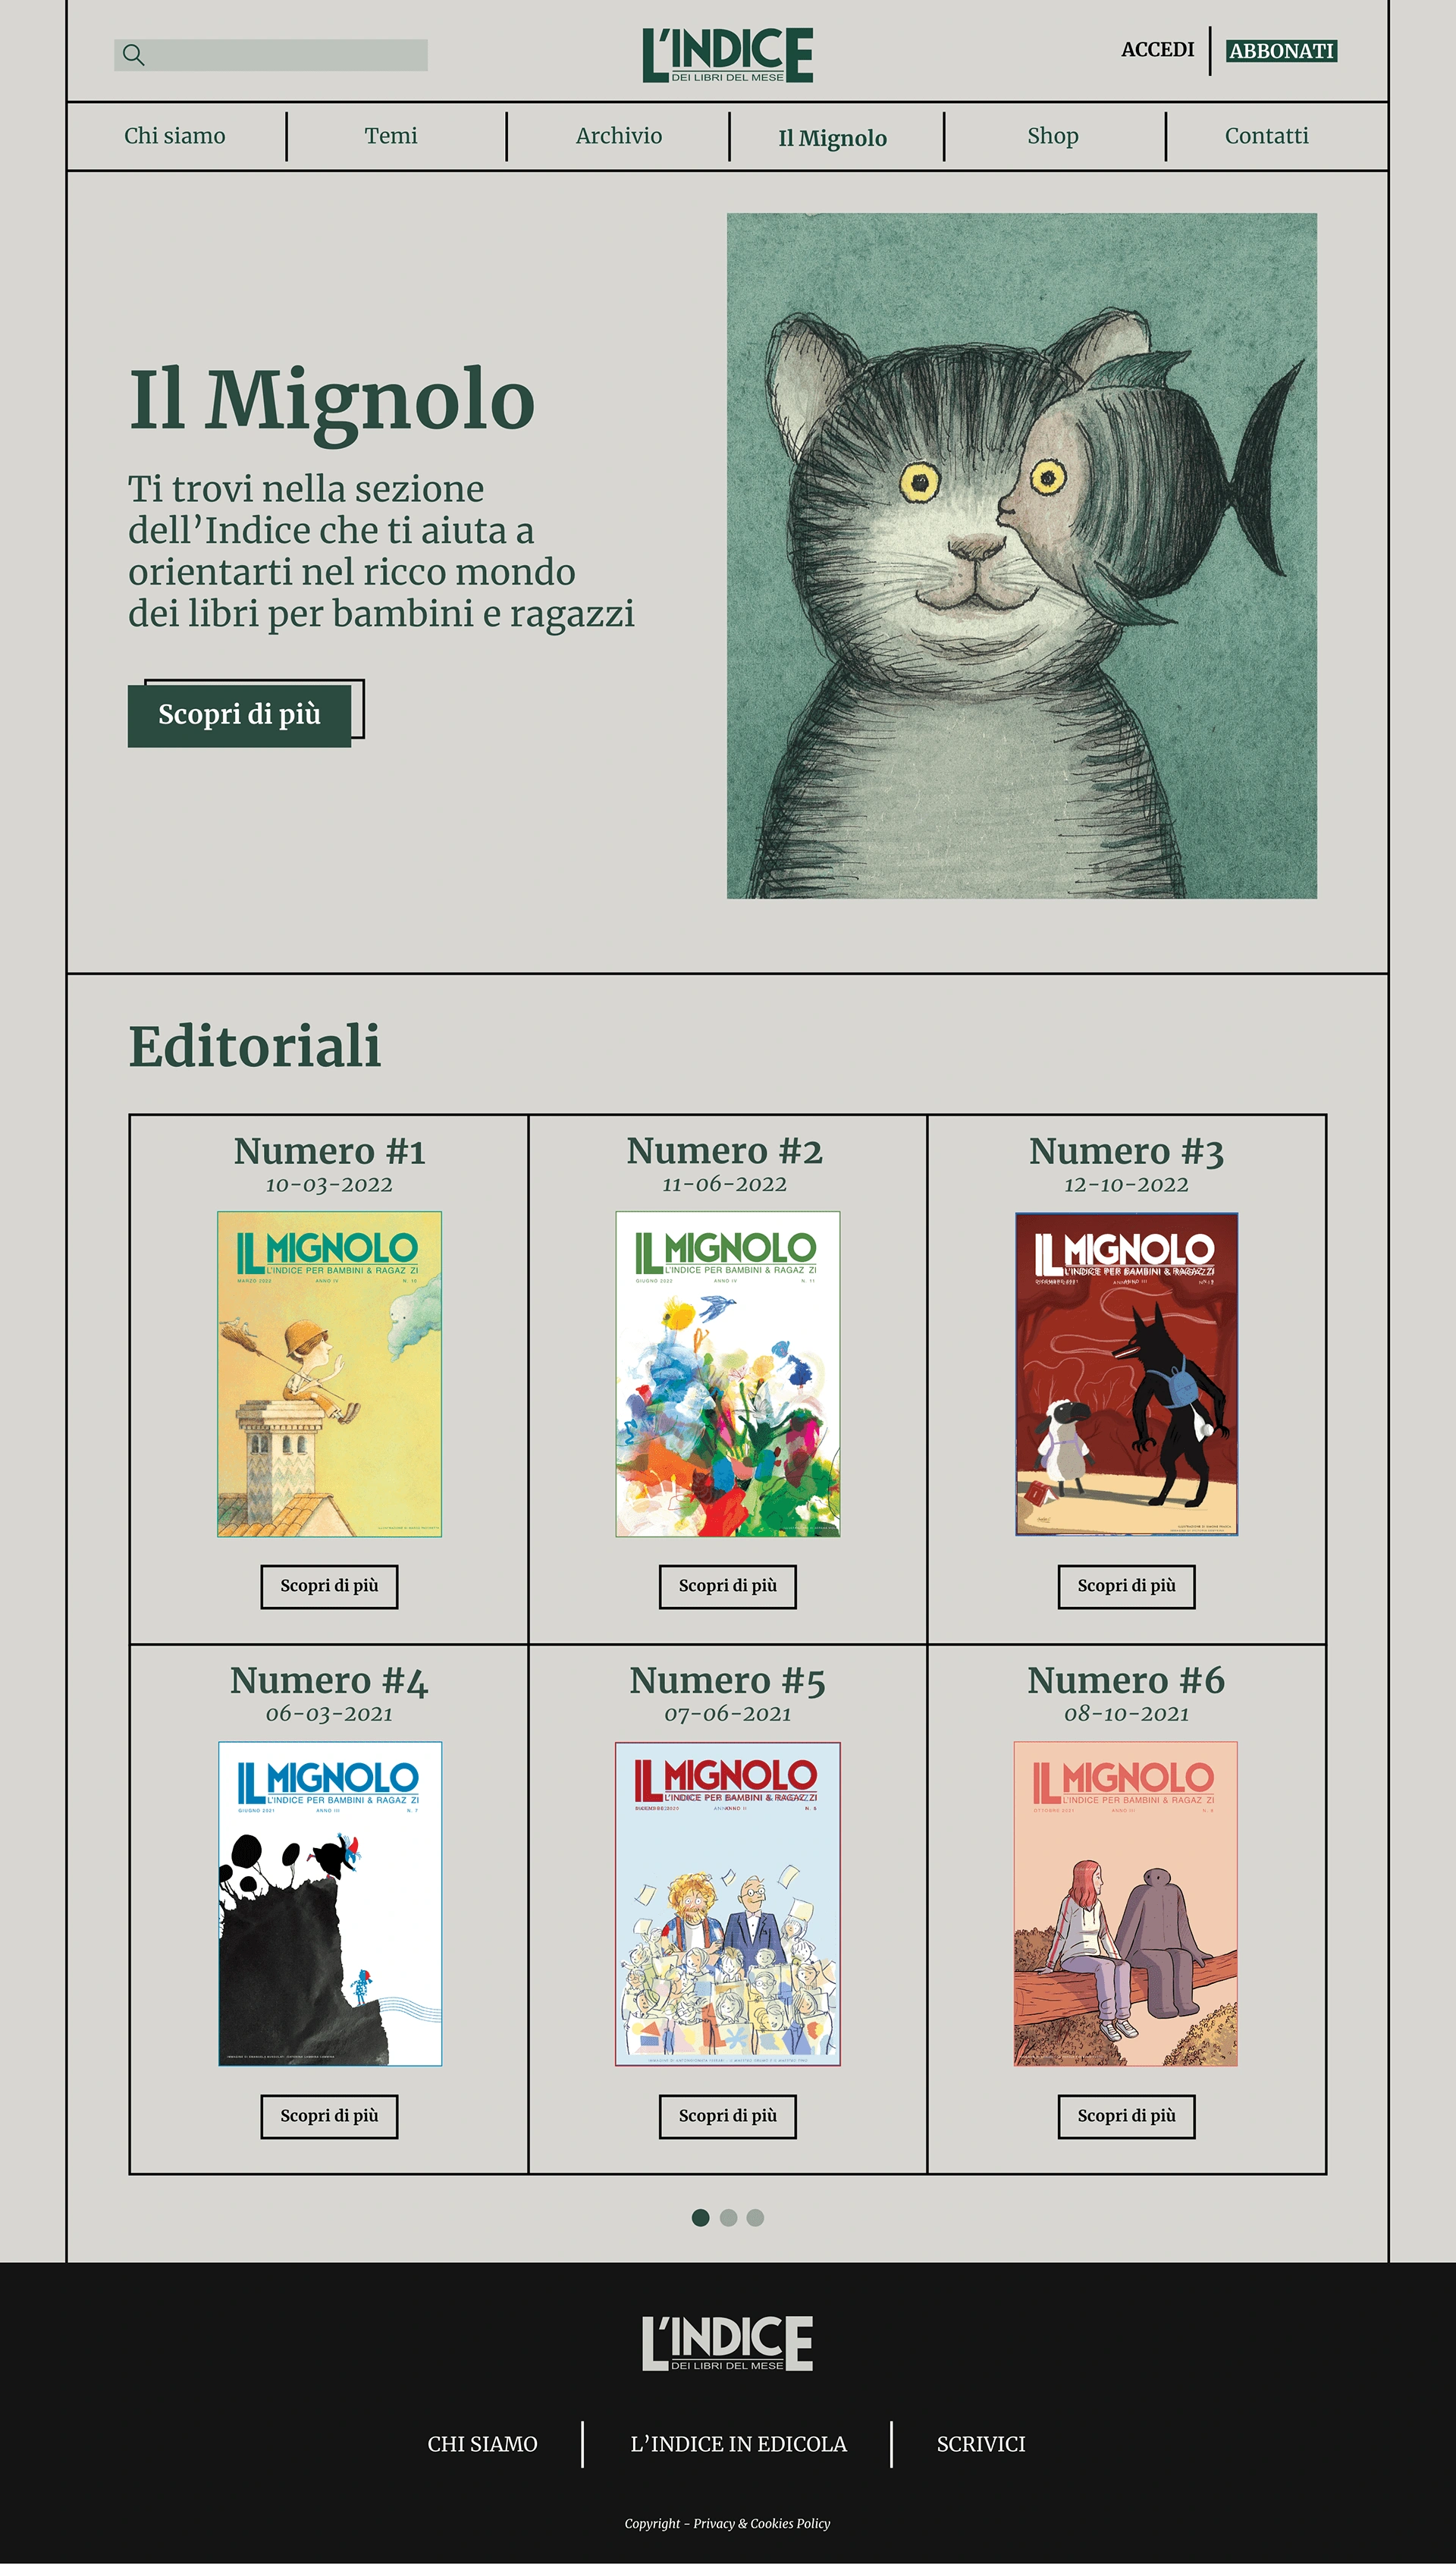Open L'INDICE IN EDICOLA footer link
1456x2564 pixels.
pos(738,2444)
